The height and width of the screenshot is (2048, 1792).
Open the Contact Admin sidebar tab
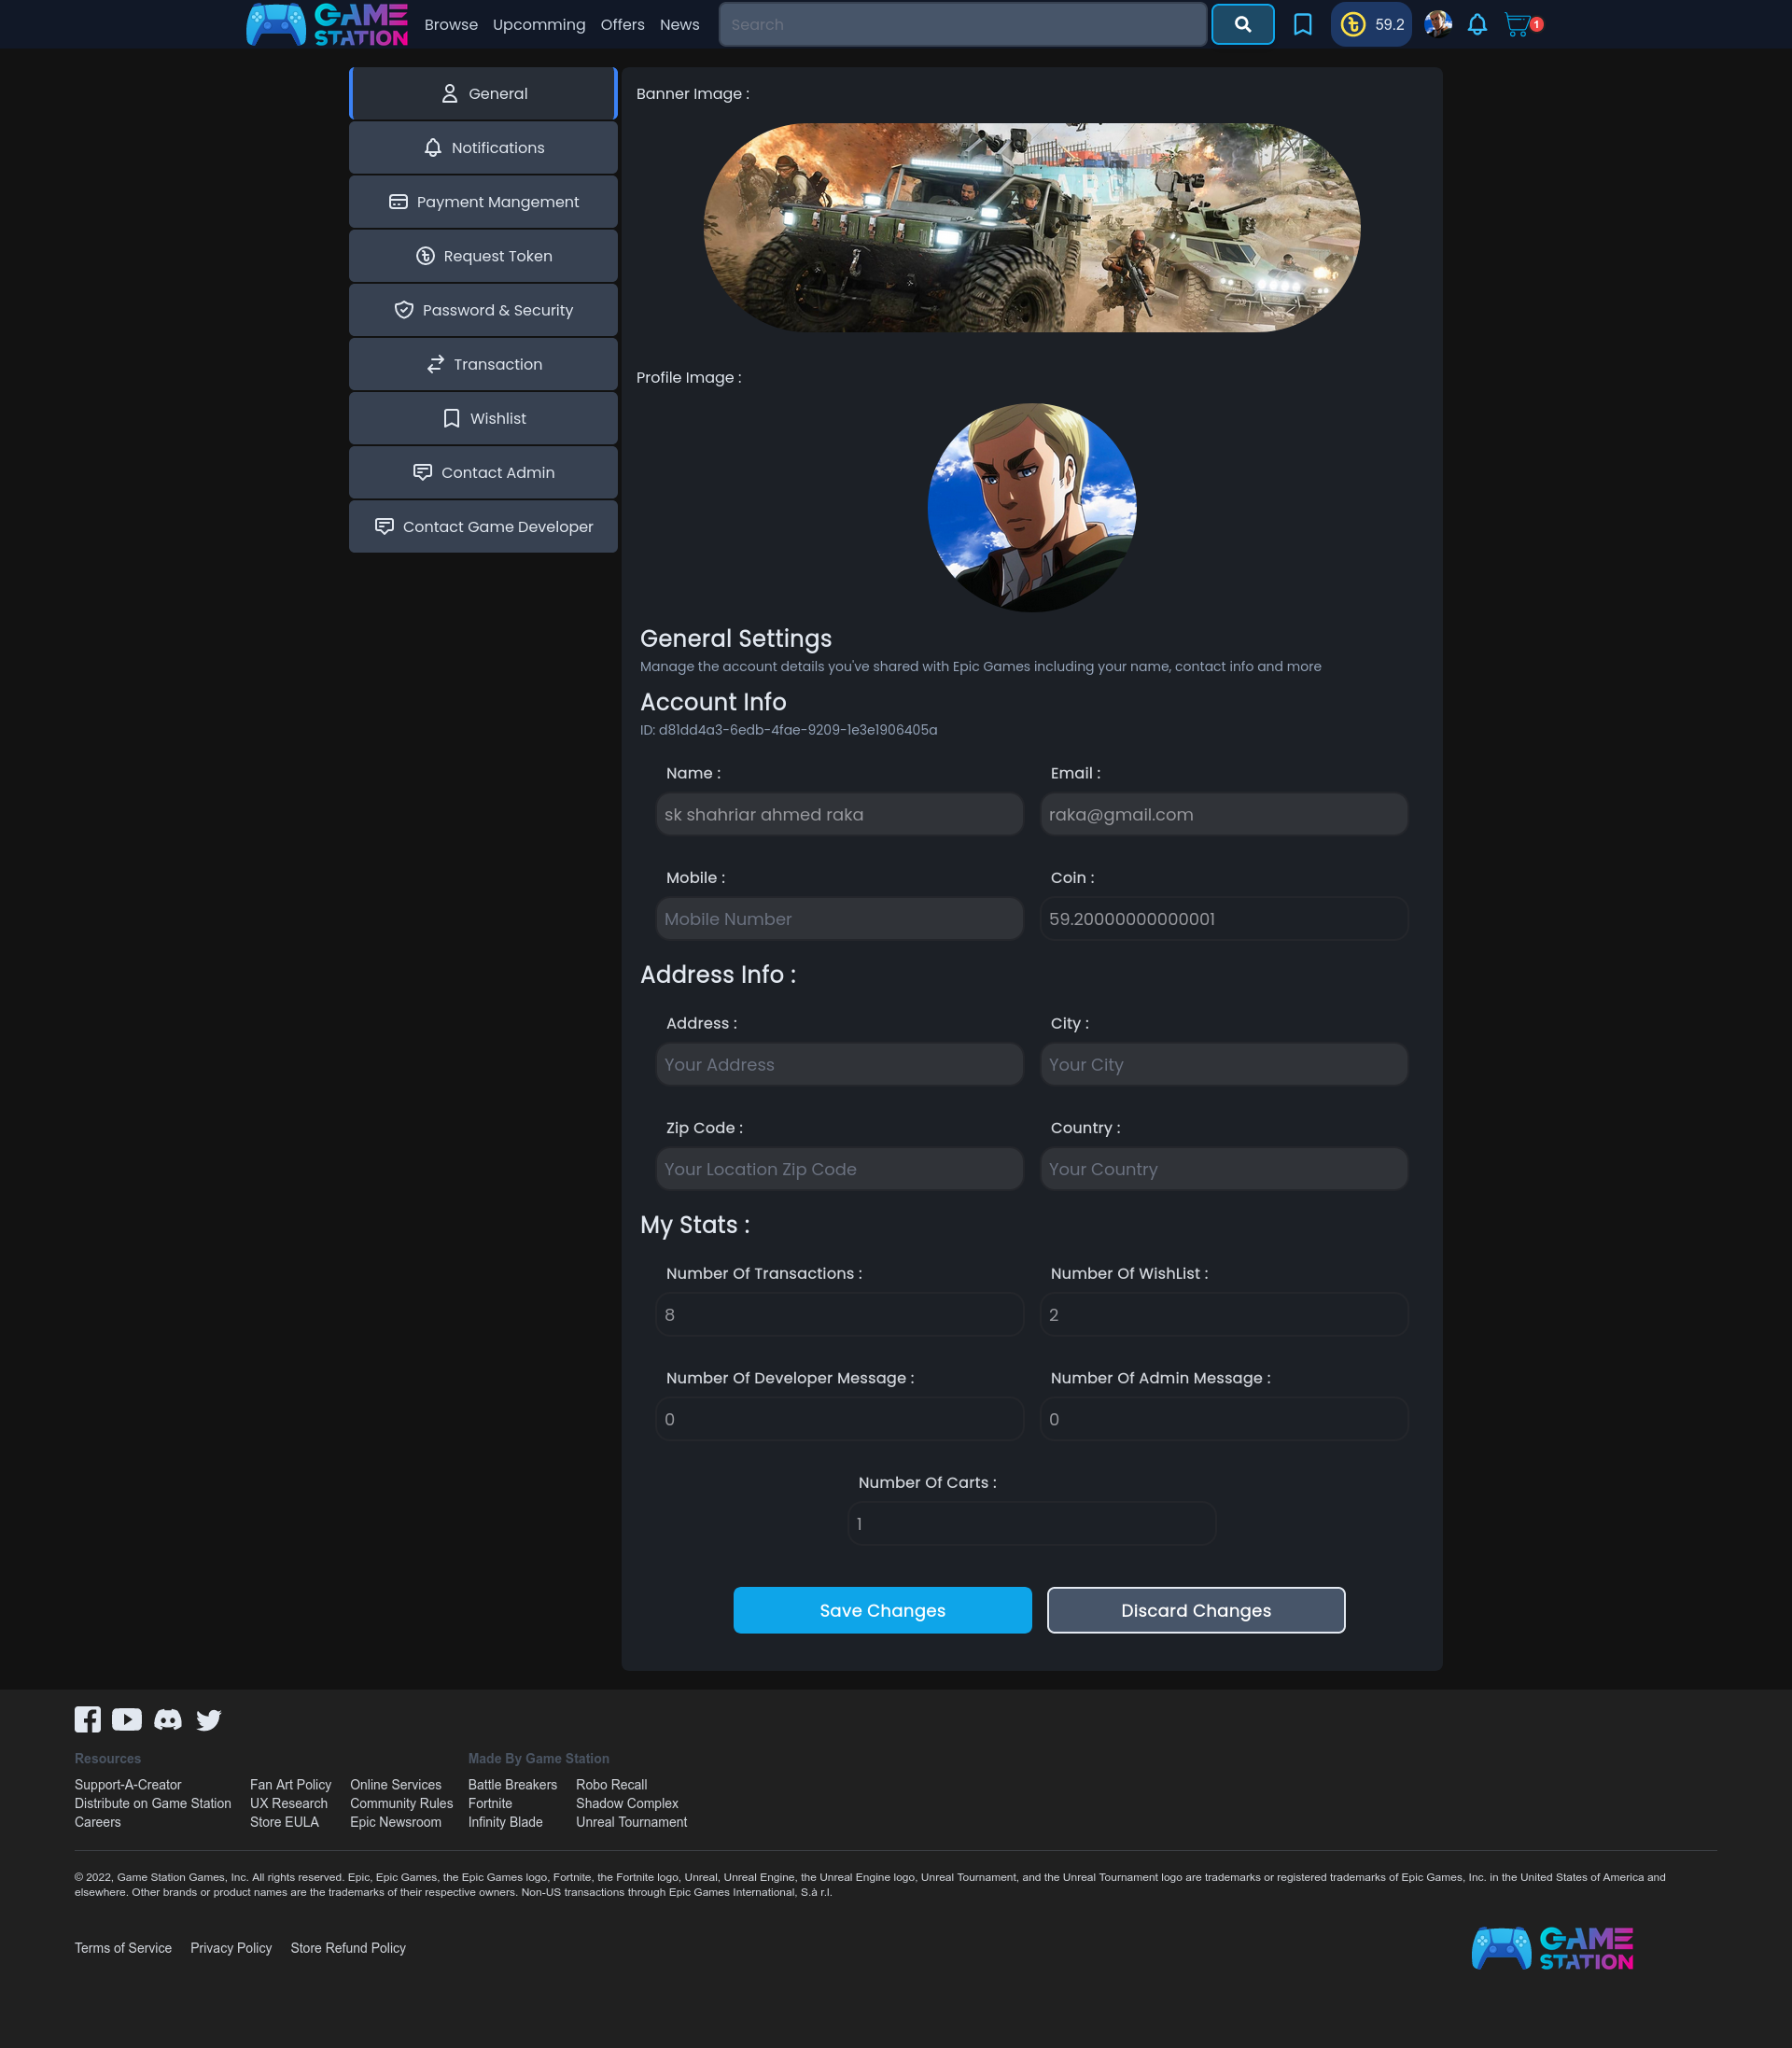483,472
